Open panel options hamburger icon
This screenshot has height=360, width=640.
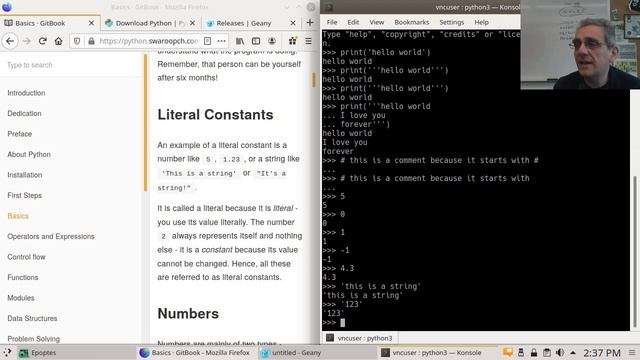tap(632, 353)
